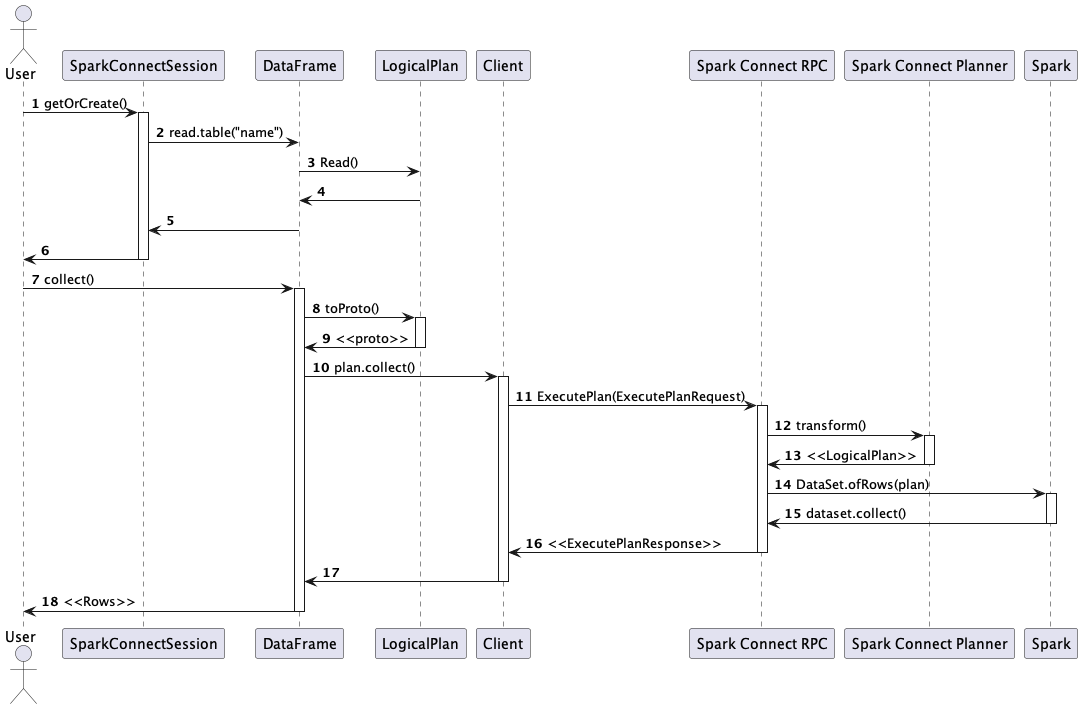The height and width of the screenshot is (709, 1082).
Task: Click the "16 <<ExecutePlanResponse>>" label
Action: tap(623, 543)
